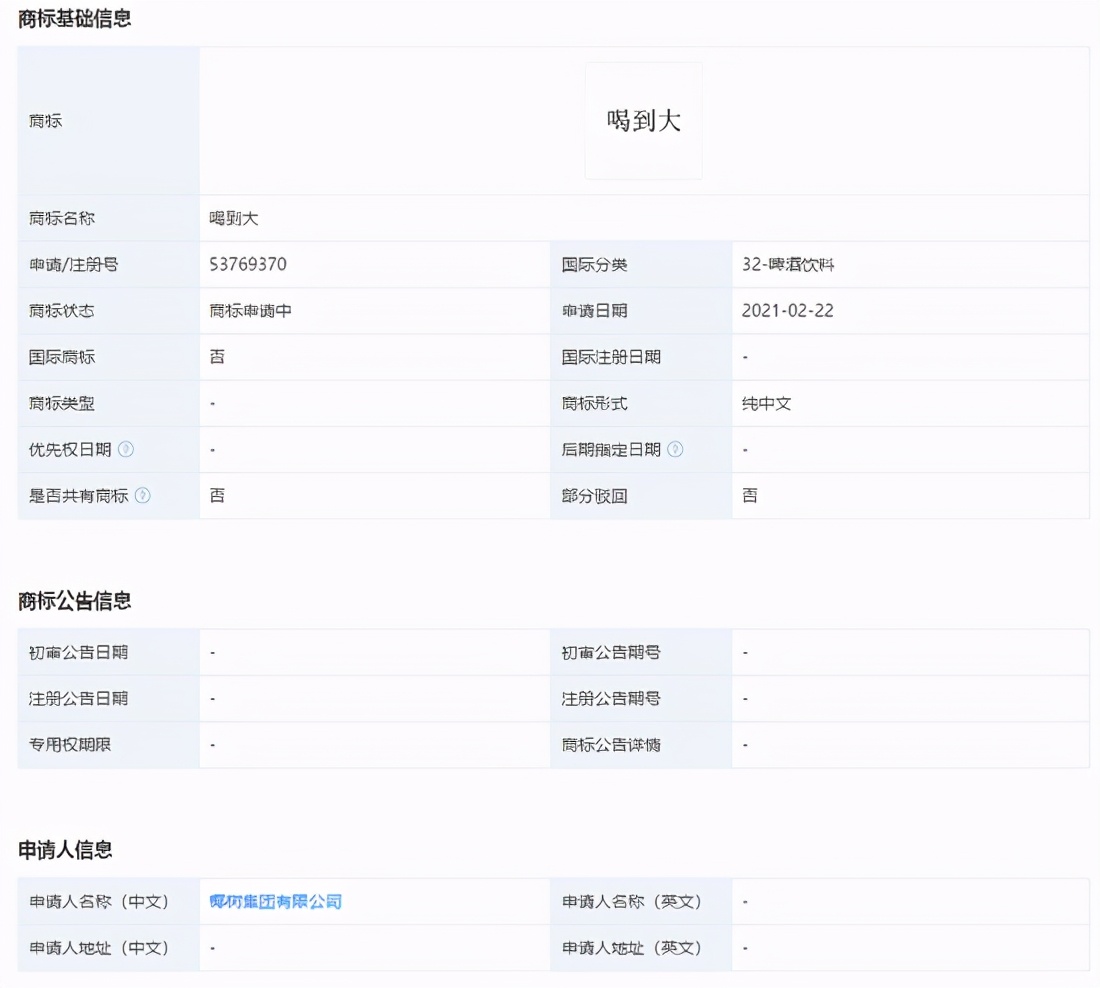Click the 商标基础信息 section heading
1100x988 pixels.
click(75, 18)
